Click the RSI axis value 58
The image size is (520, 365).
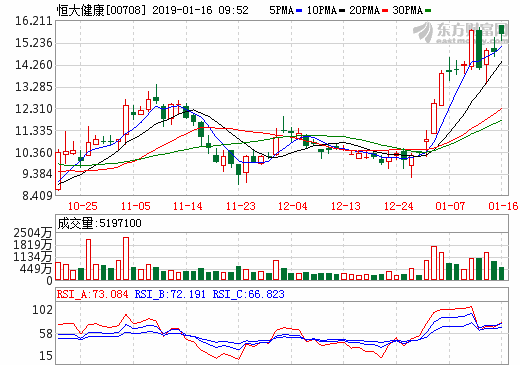tap(46, 334)
